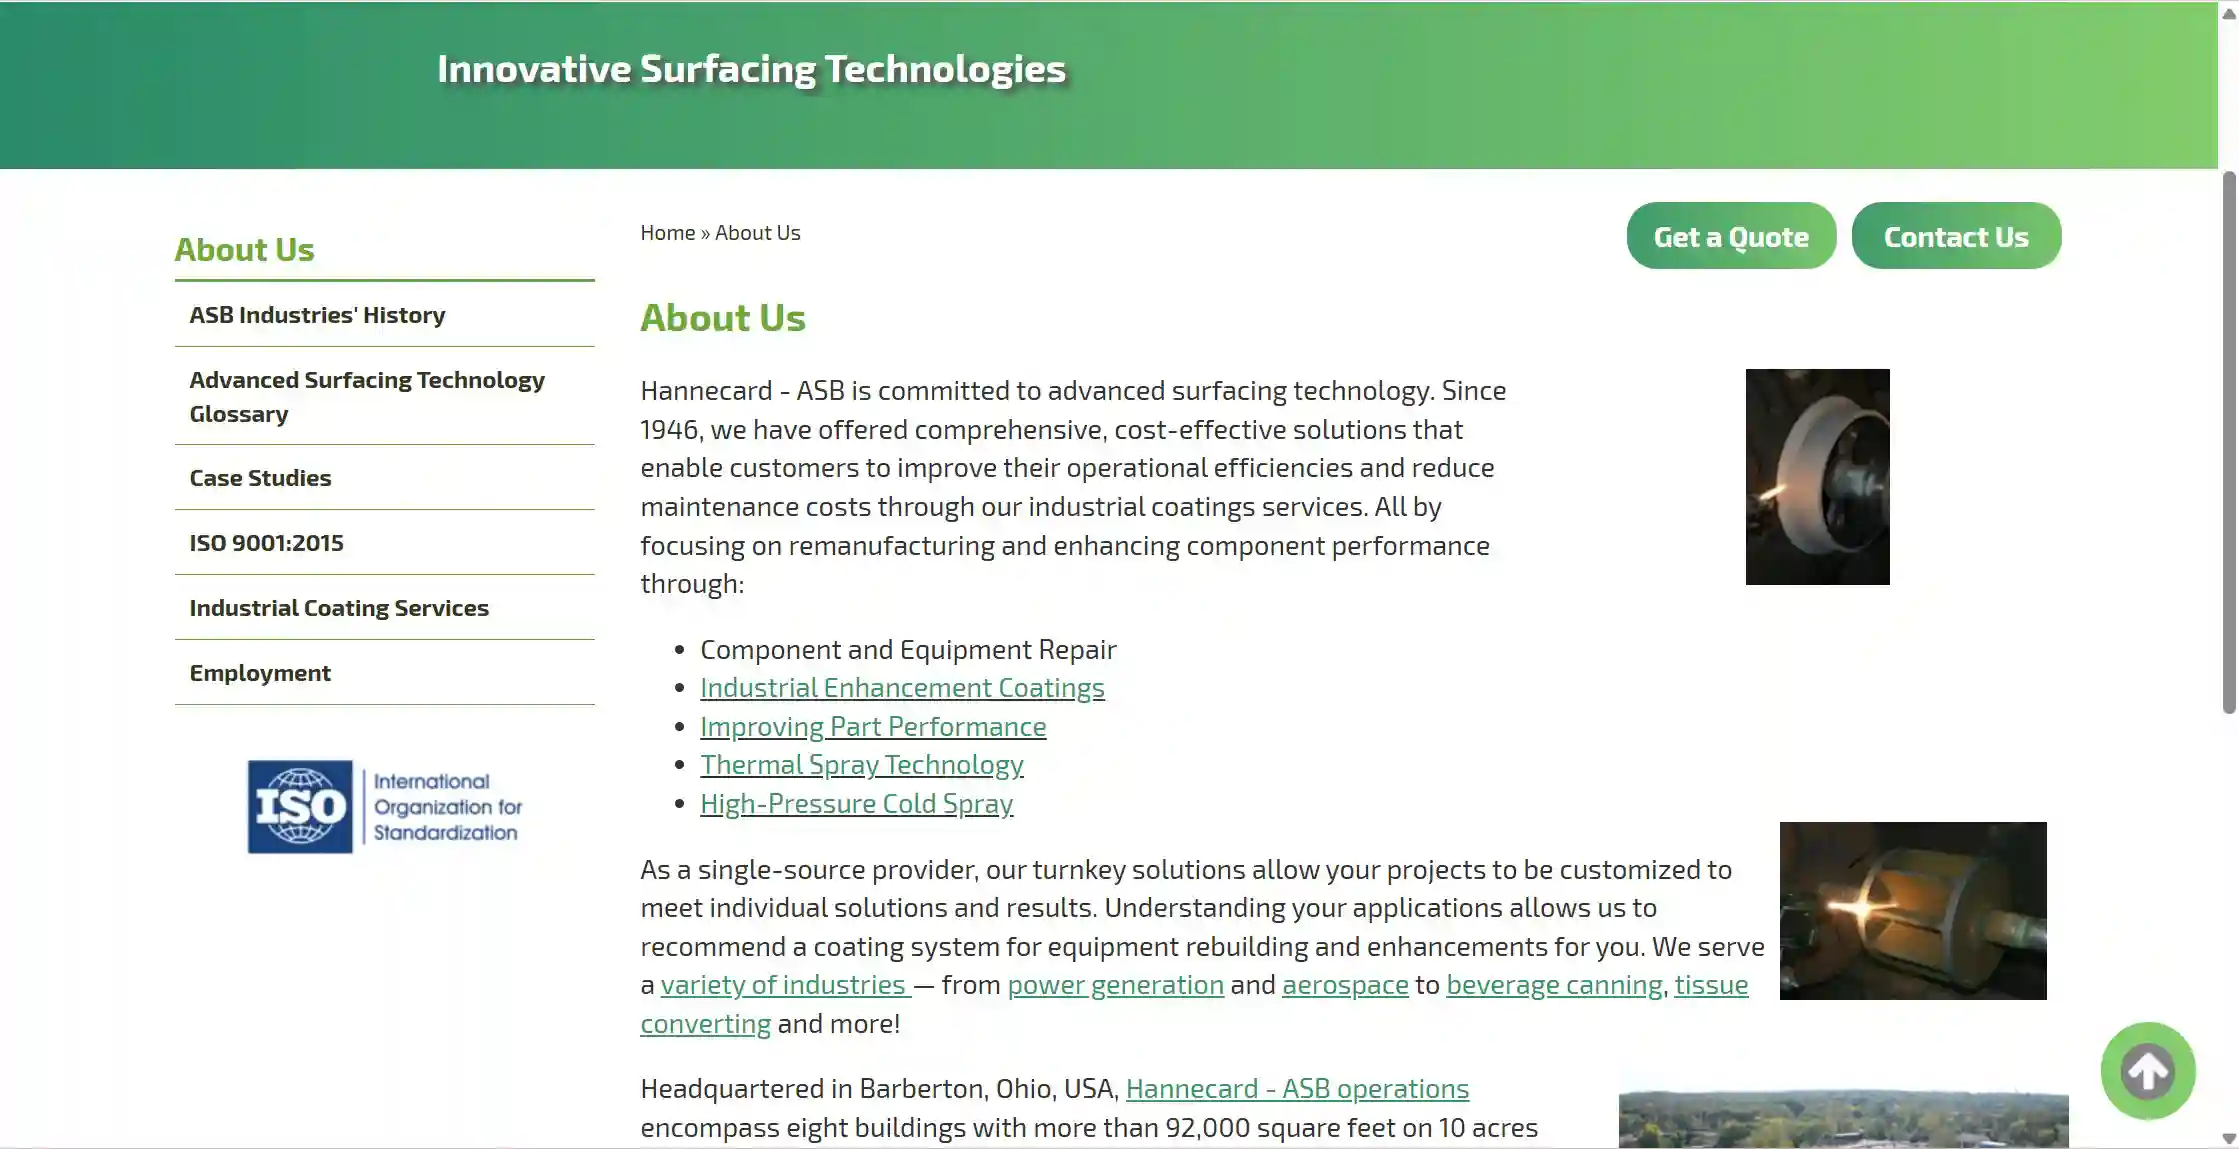This screenshot has width=2239, height=1149.
Task: Click the ISO organization logo
Action: (385, 807)
